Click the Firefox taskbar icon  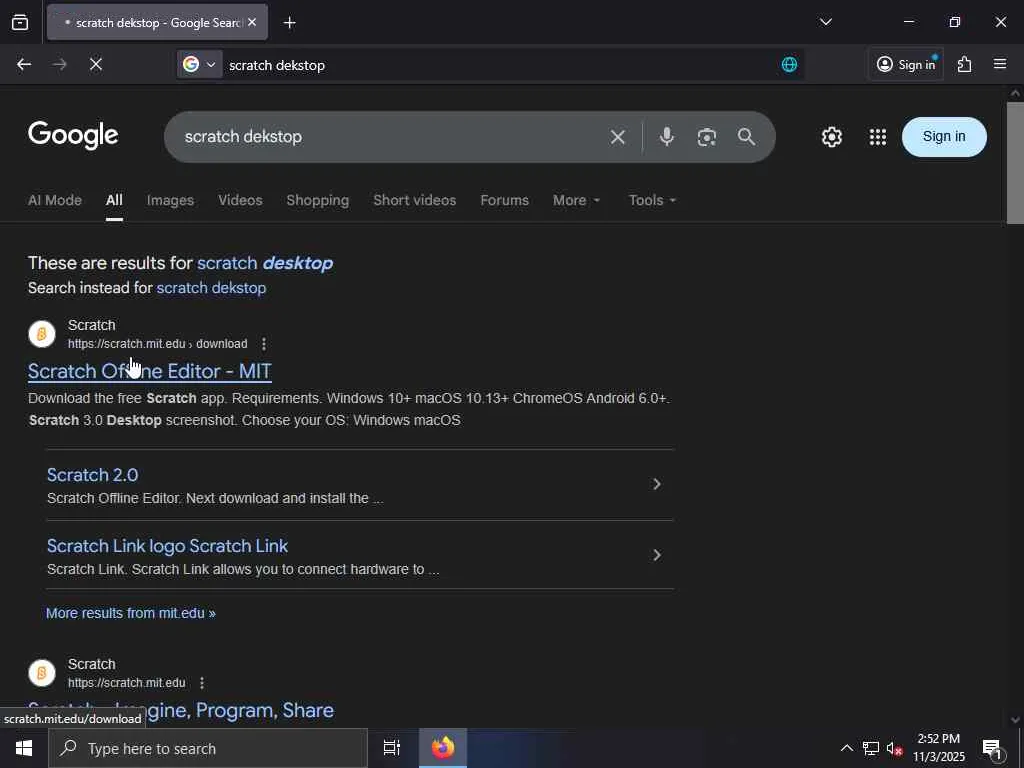tap(443, 748)
